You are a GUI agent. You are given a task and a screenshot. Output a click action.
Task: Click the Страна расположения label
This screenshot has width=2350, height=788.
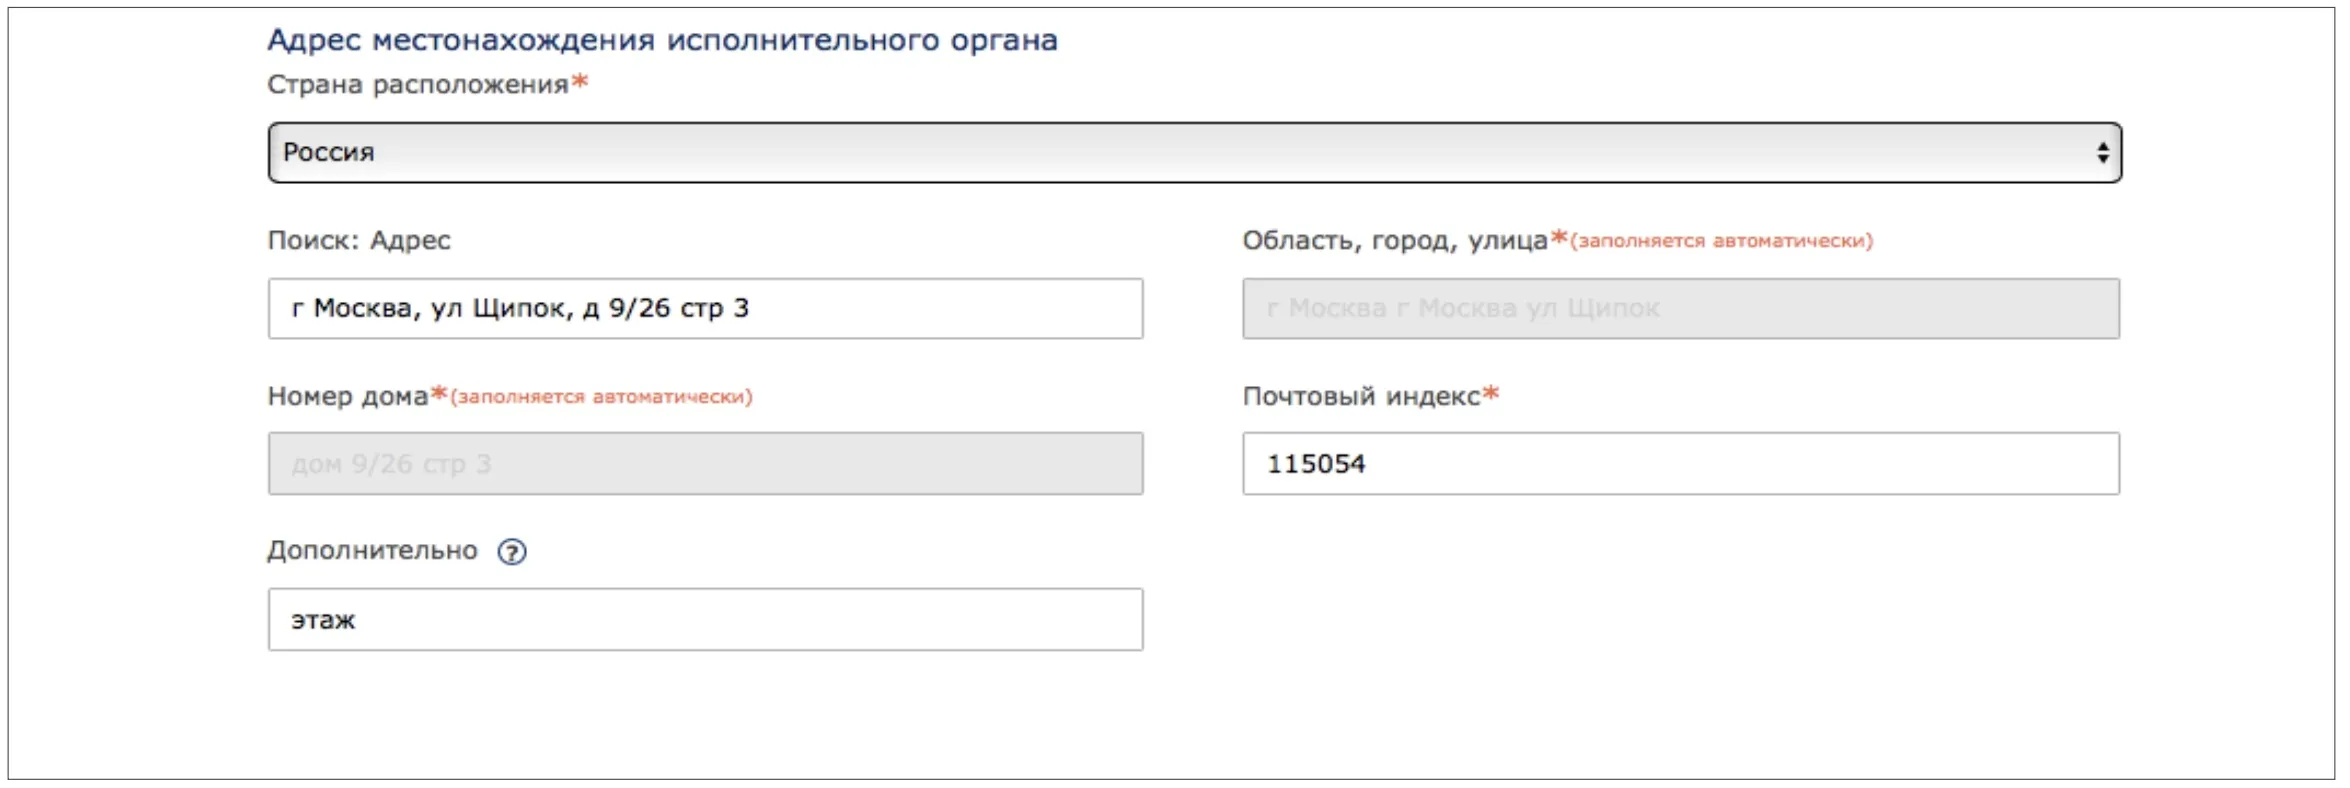tap(417, 85)
